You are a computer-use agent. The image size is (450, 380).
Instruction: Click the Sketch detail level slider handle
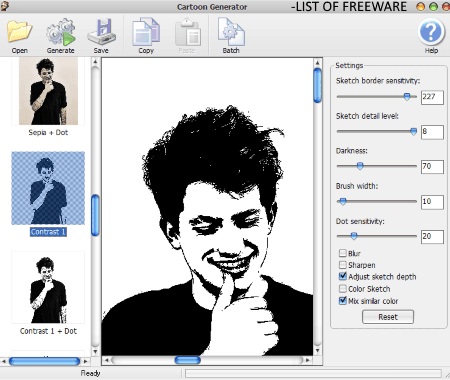pyautogui.click(x=413, y=132)
